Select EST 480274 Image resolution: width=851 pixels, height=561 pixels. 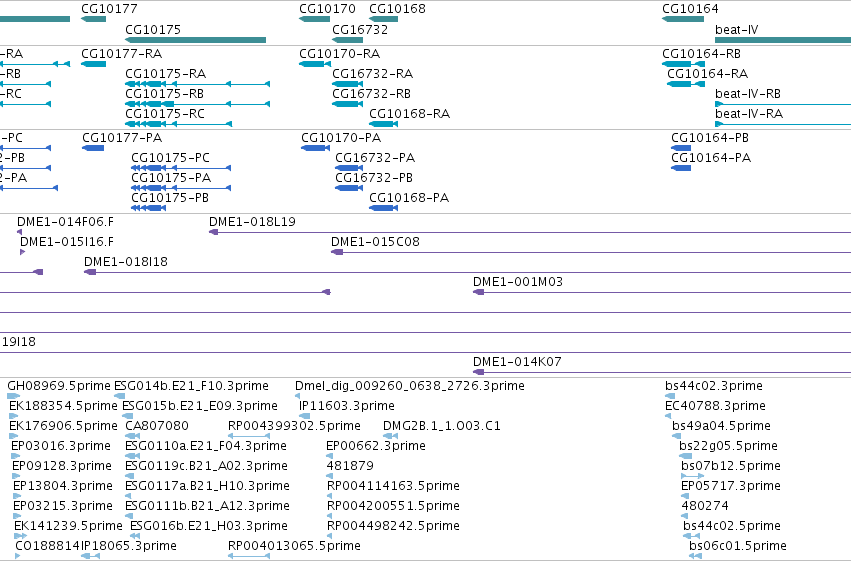point(684,517)
